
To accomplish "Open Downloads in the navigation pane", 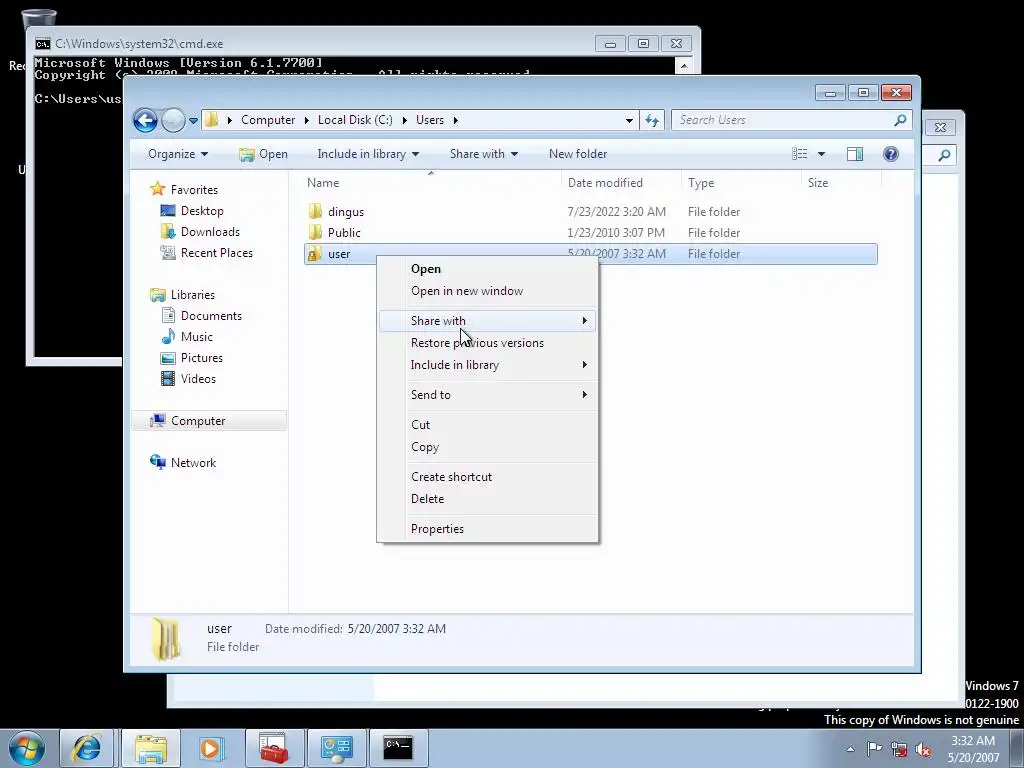I will click(x=210, y=232).
